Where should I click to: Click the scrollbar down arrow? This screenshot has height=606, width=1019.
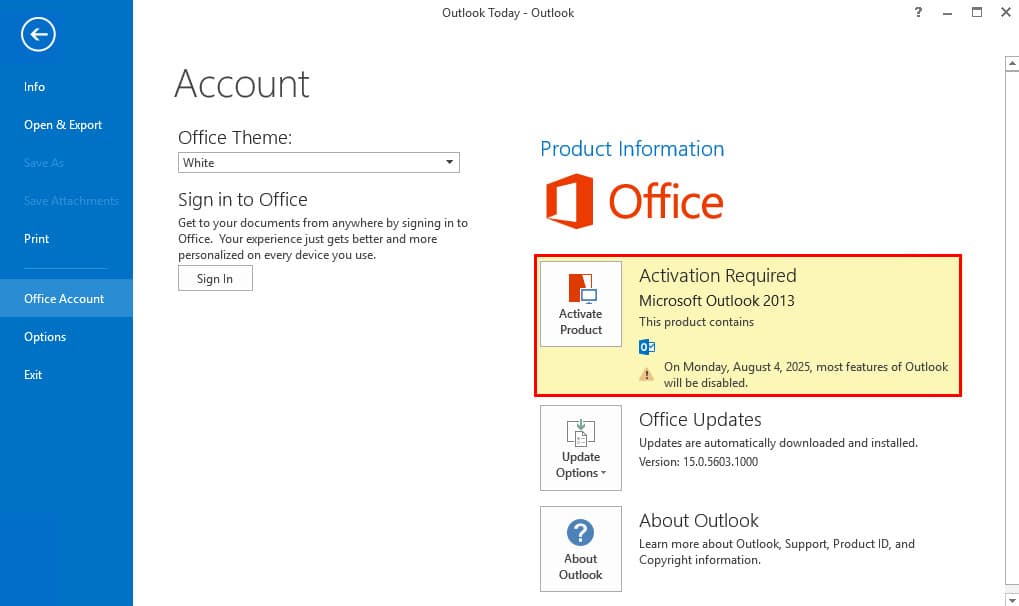coord(1012,599)
